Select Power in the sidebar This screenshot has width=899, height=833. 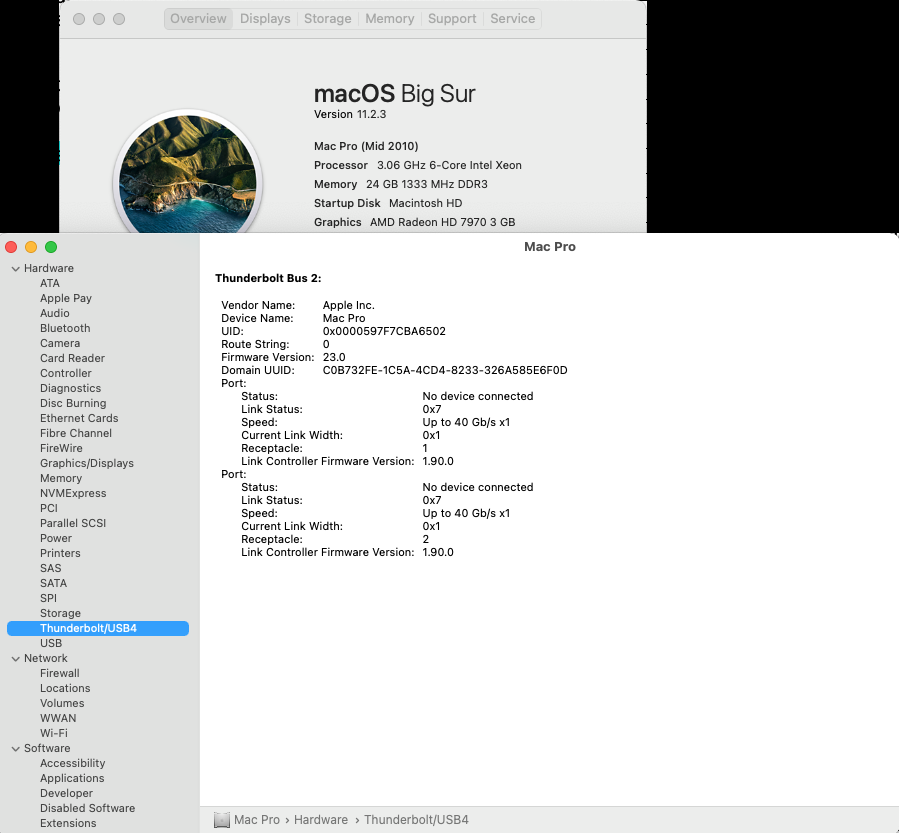(56, 538)
